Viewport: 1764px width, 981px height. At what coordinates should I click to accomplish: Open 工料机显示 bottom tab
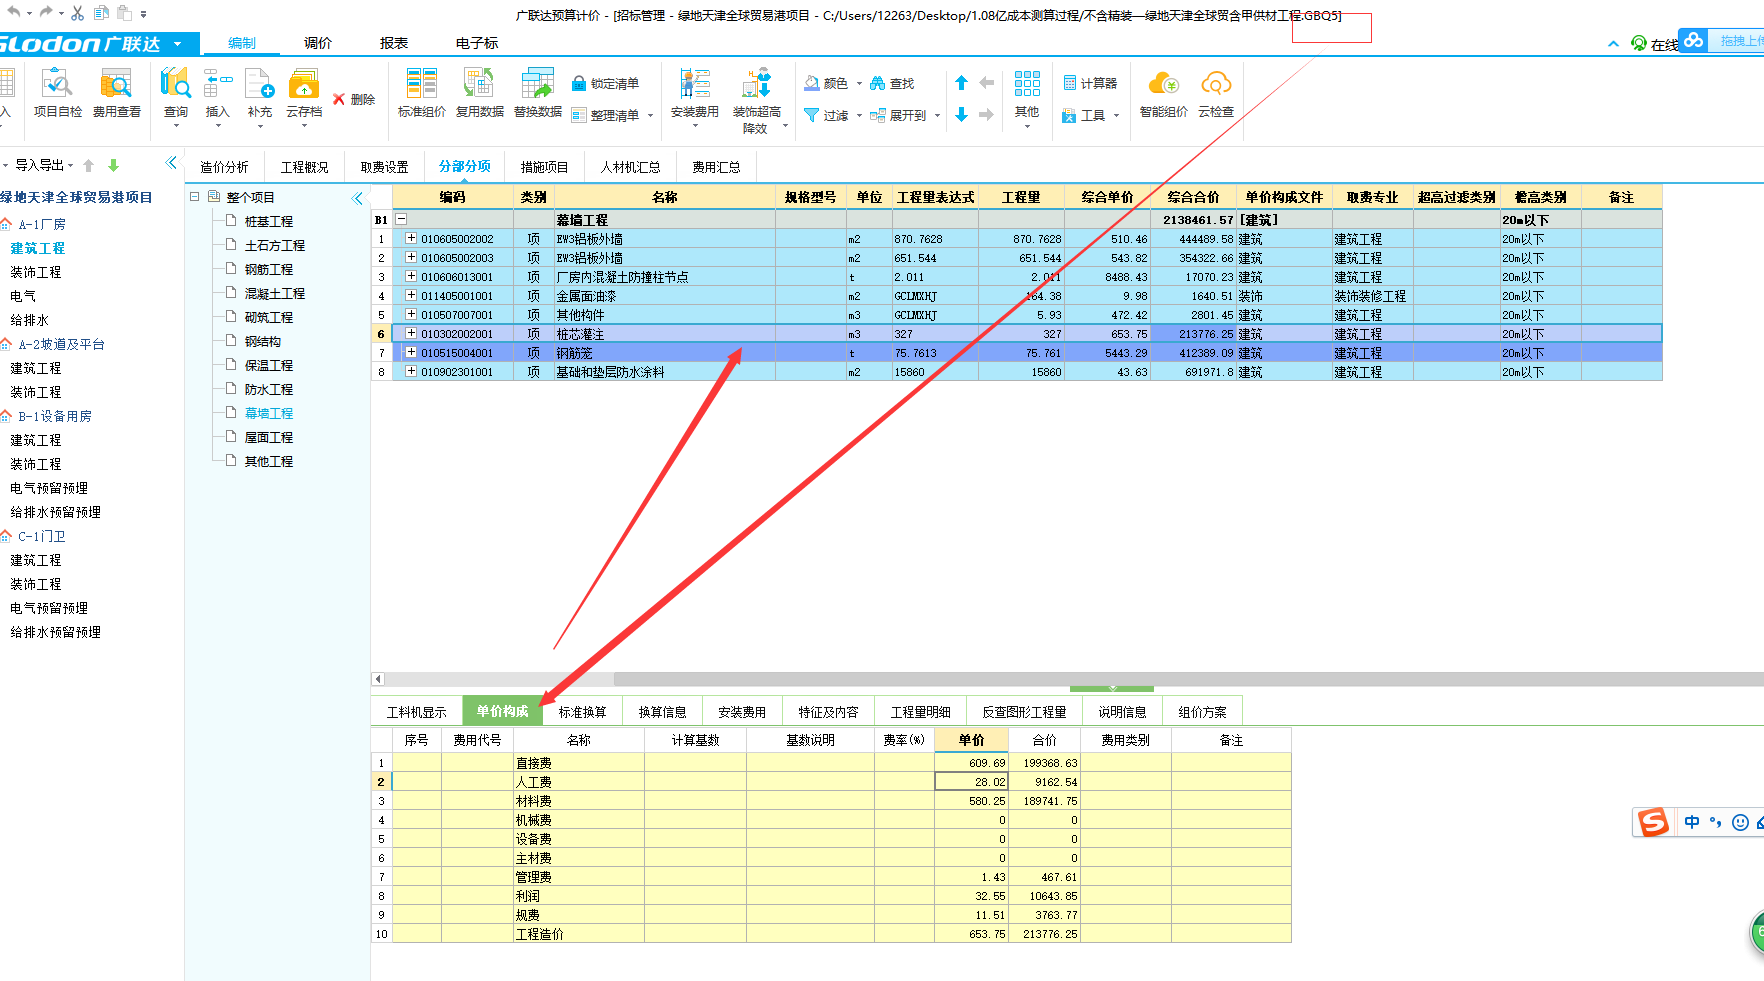[x=416, y=712]
